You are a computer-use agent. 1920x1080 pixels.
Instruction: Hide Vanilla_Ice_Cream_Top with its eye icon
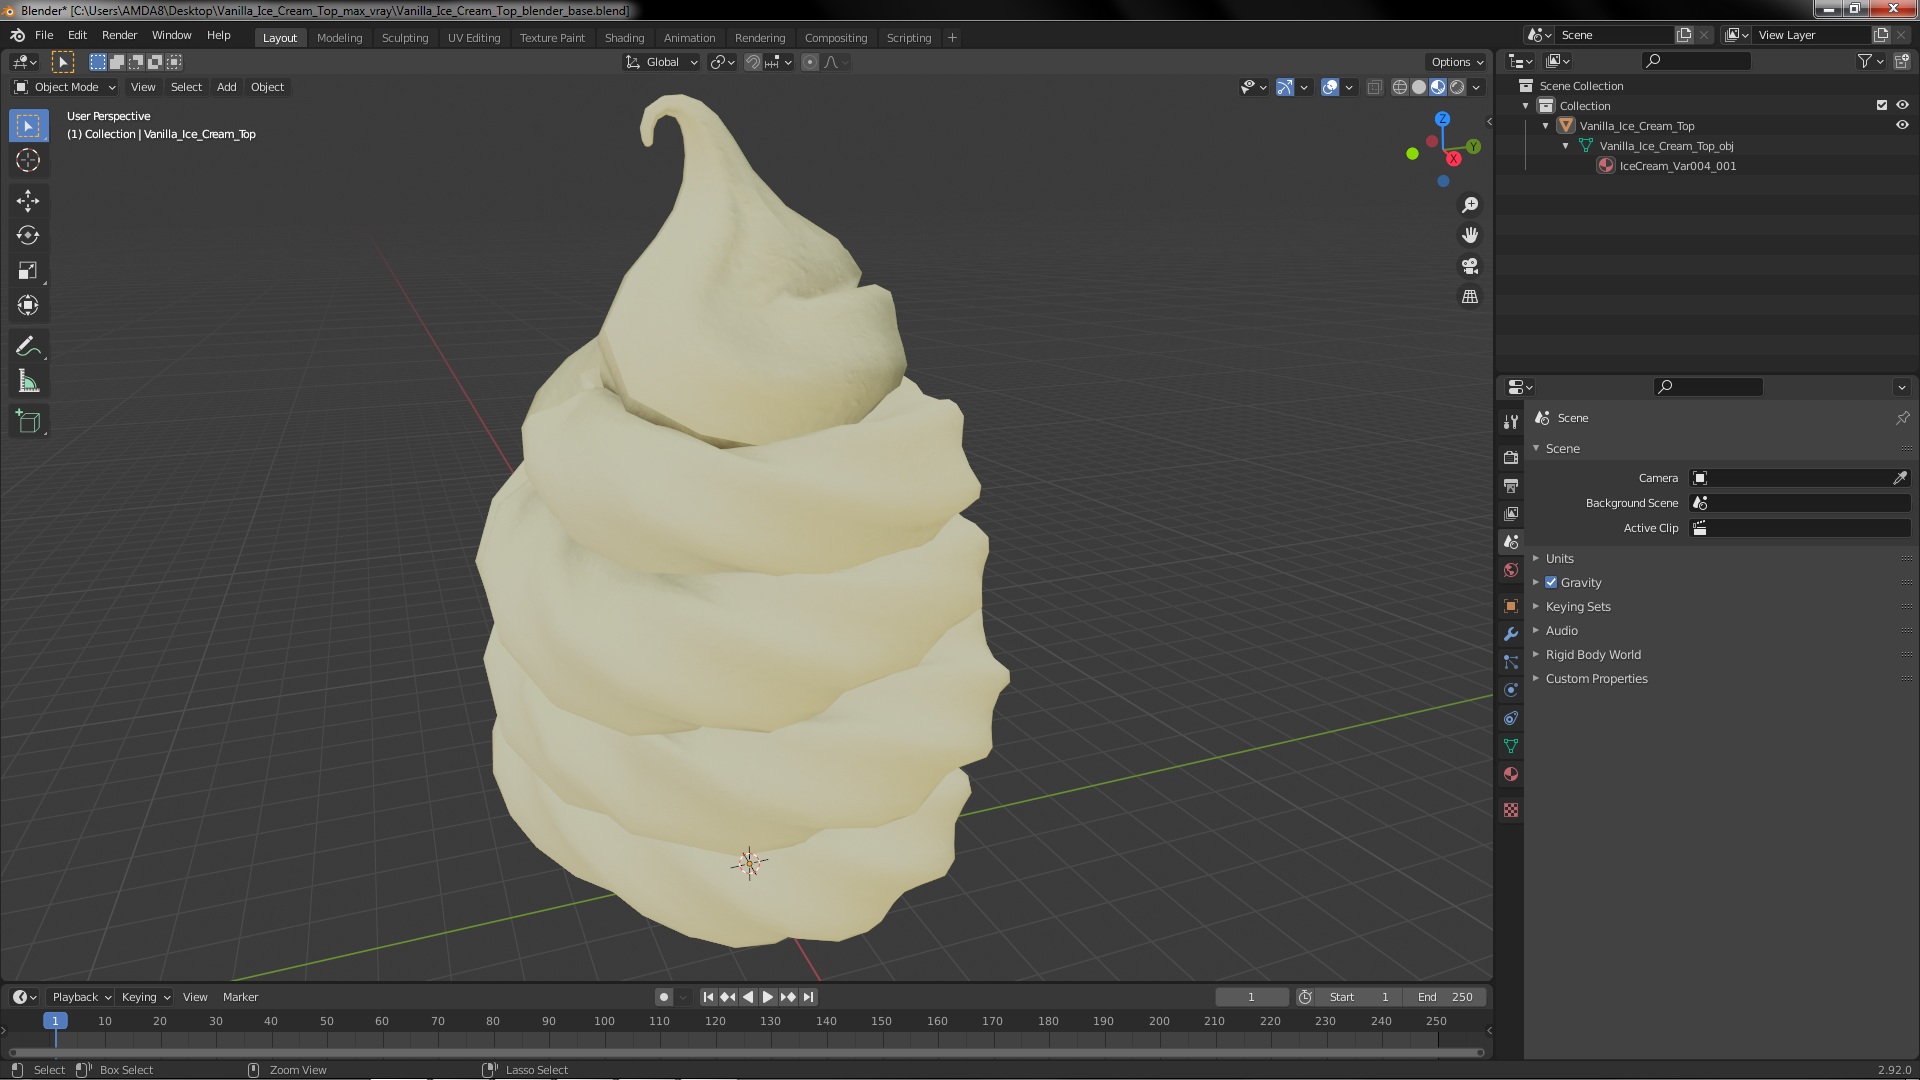pyautogui.click(x=1902, y=126)
